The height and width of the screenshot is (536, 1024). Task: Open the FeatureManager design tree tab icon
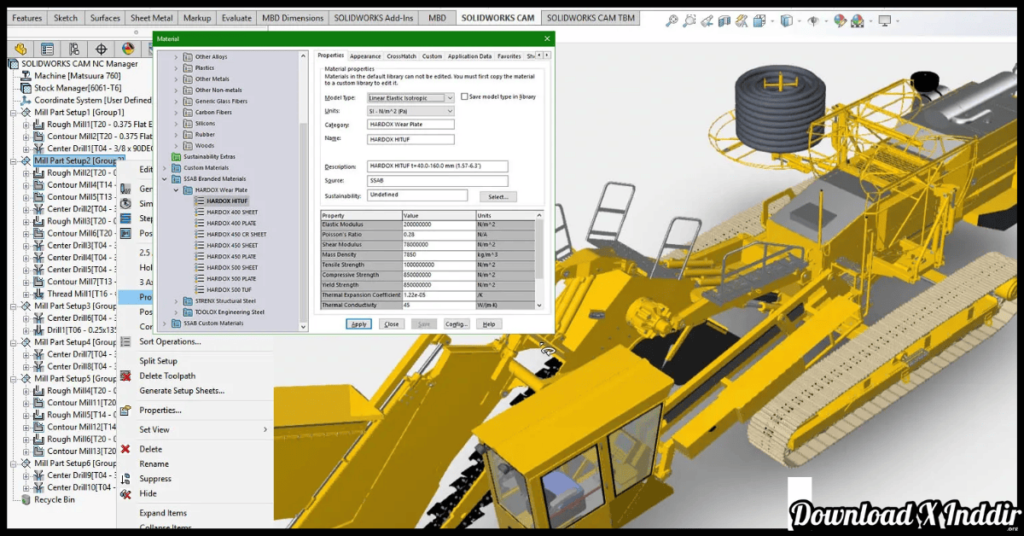(21, 49)
